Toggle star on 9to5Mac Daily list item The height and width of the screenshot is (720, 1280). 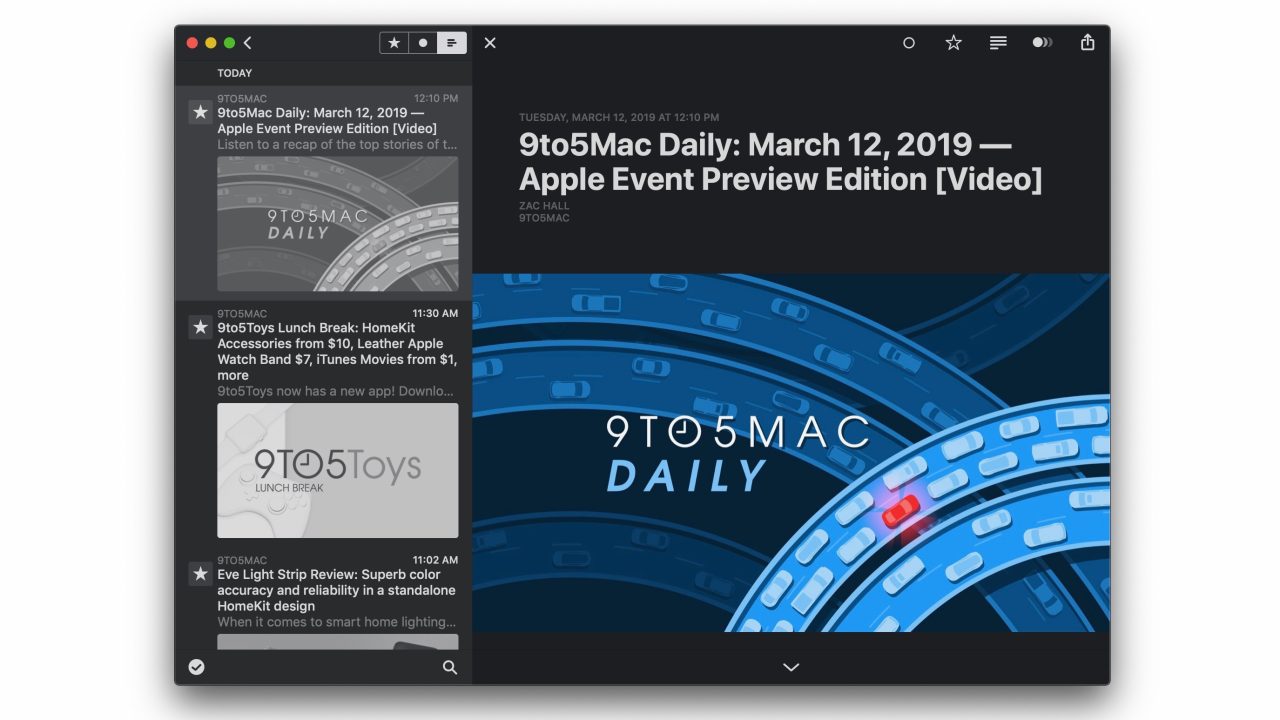[200, 113]
